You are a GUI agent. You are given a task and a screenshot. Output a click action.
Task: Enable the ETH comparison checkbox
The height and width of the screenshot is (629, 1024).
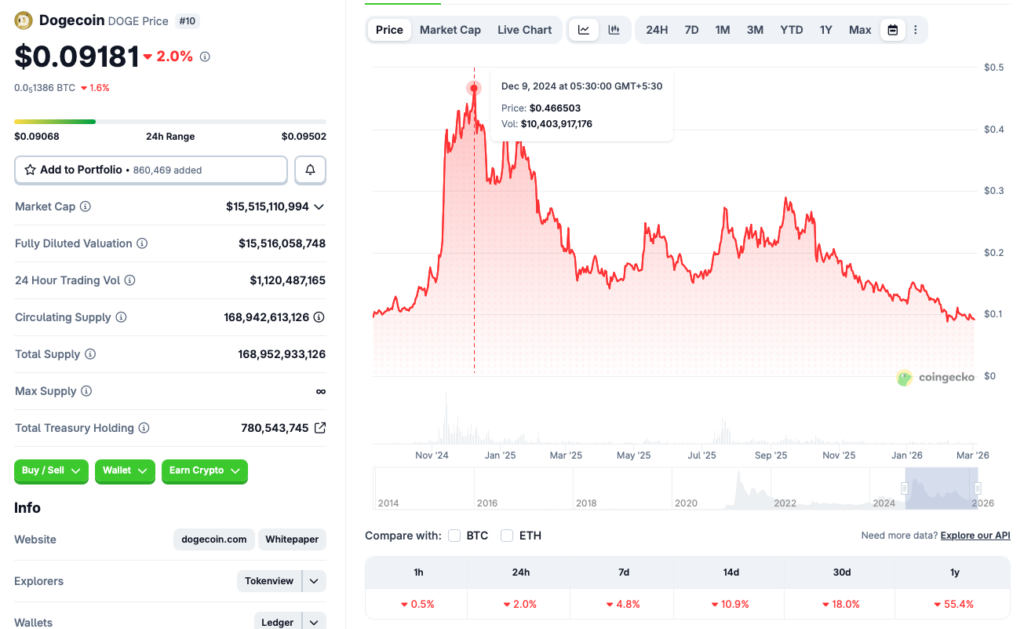point(507,535)
